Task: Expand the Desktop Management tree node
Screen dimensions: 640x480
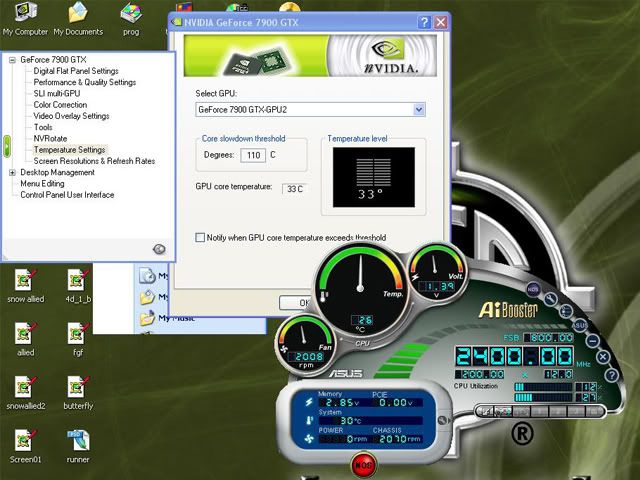Action: [x=12, y=173]
